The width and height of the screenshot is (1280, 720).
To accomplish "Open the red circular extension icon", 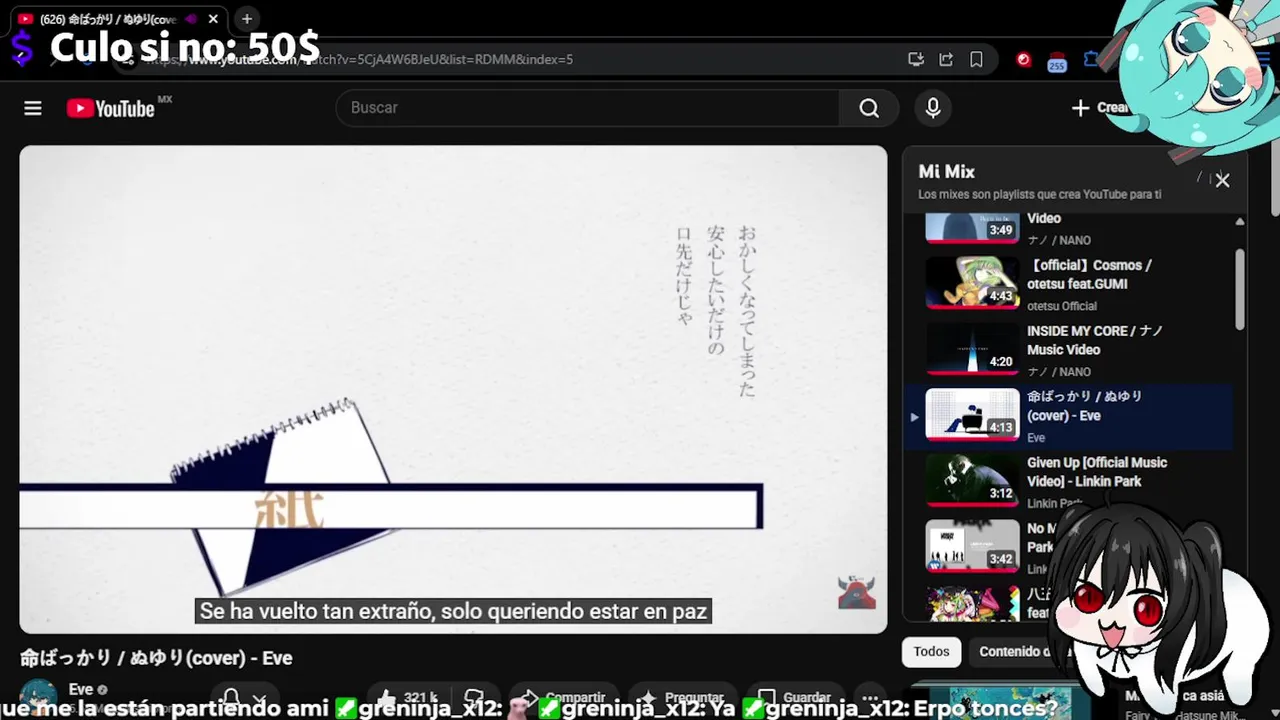I will [x=1023, y=59].
